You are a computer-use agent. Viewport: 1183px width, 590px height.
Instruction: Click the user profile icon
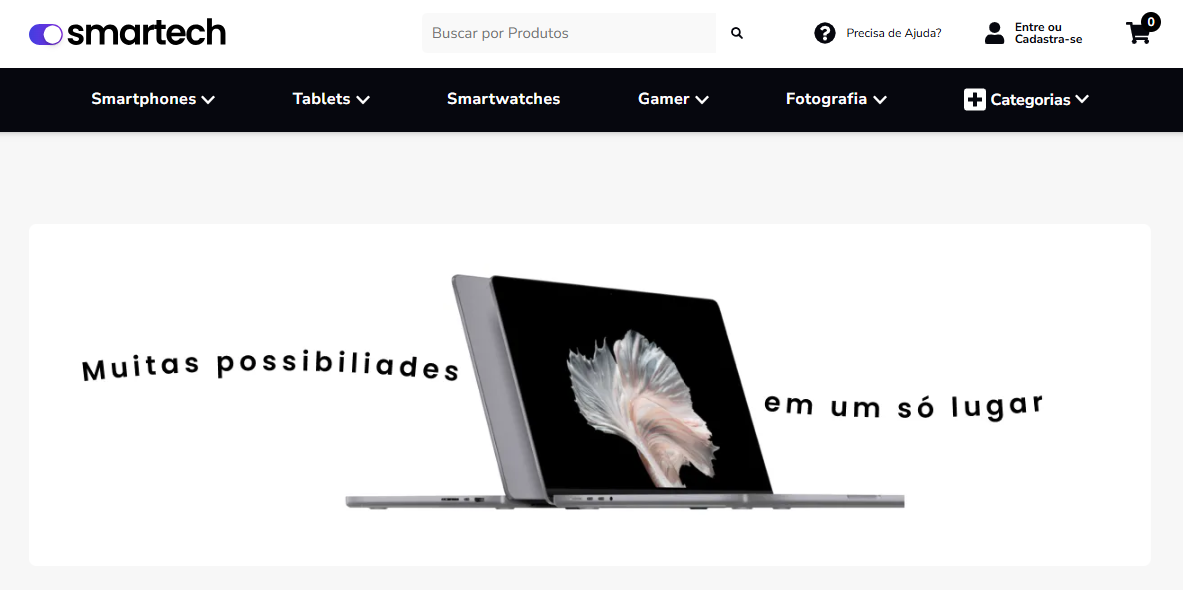(995, 33)
